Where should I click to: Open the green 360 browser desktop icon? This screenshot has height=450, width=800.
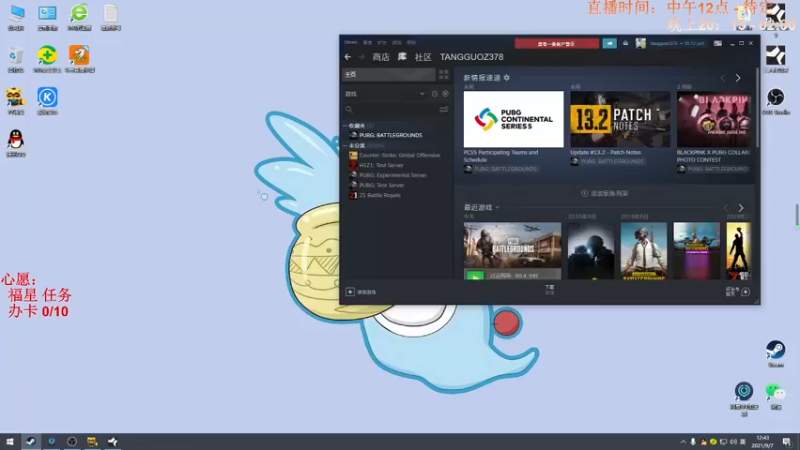79,17
